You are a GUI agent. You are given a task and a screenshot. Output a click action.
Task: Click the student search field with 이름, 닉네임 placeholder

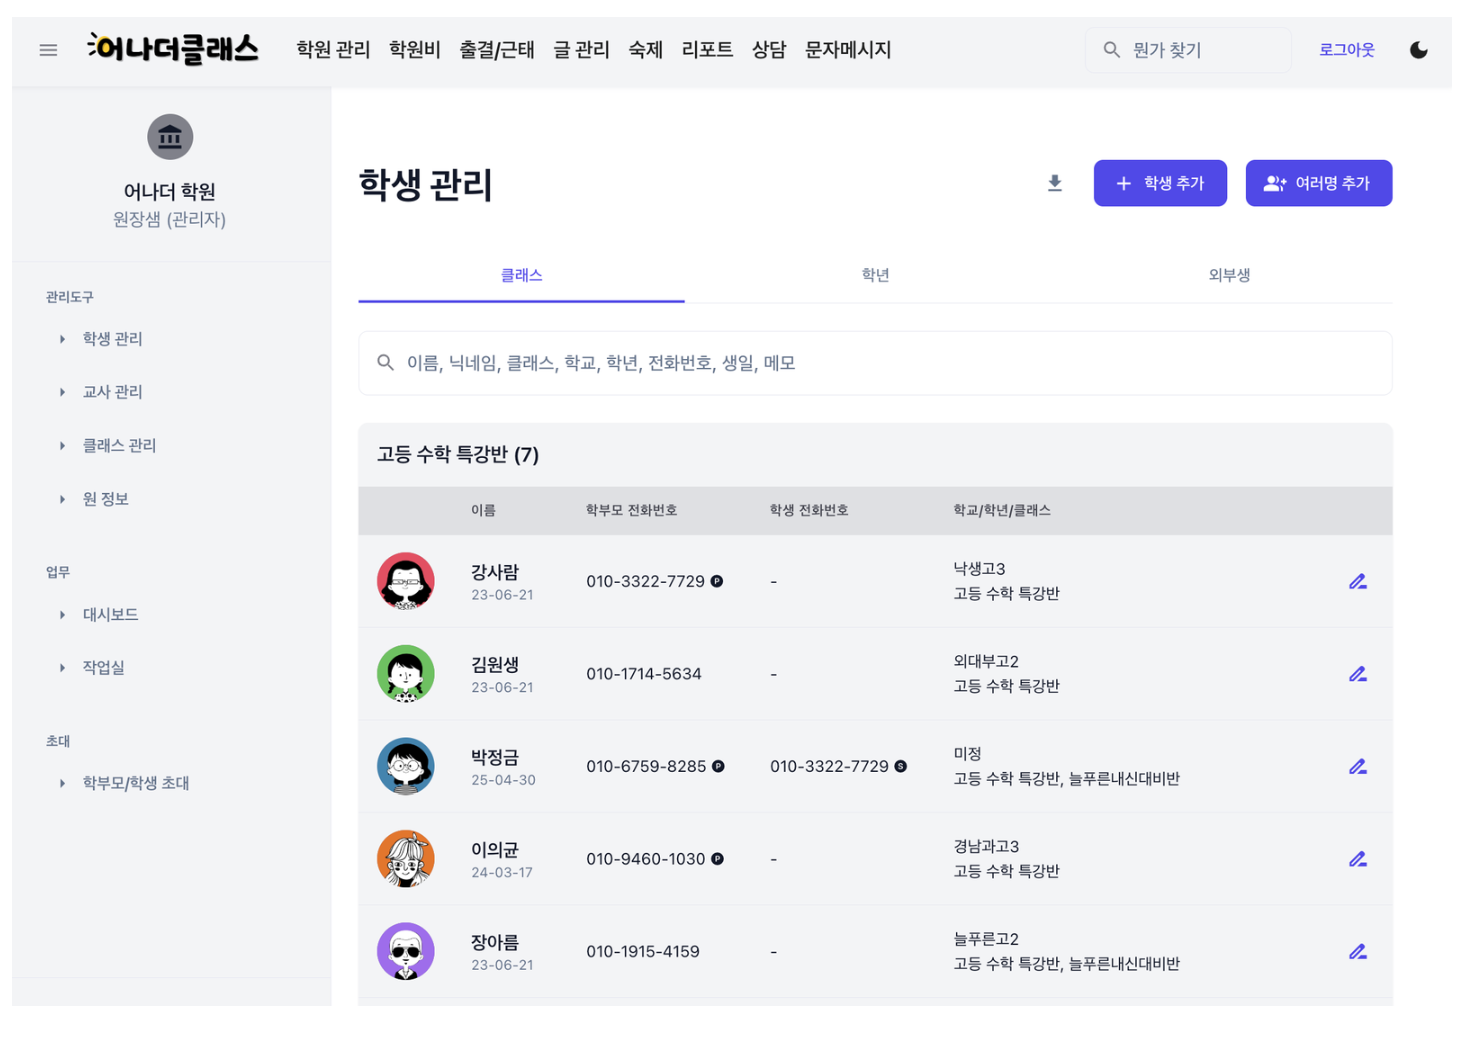pos(875,363)
